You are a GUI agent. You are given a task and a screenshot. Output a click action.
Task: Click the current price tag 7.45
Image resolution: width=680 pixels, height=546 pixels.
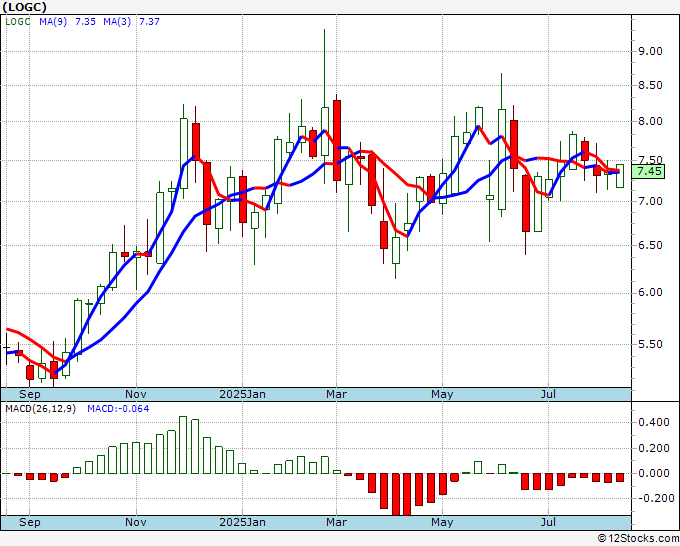[648, 171]
